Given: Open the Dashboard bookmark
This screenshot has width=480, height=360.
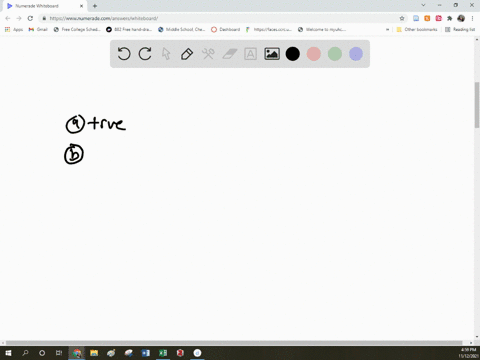Looking at the screenshot, I should click(226, 29).
